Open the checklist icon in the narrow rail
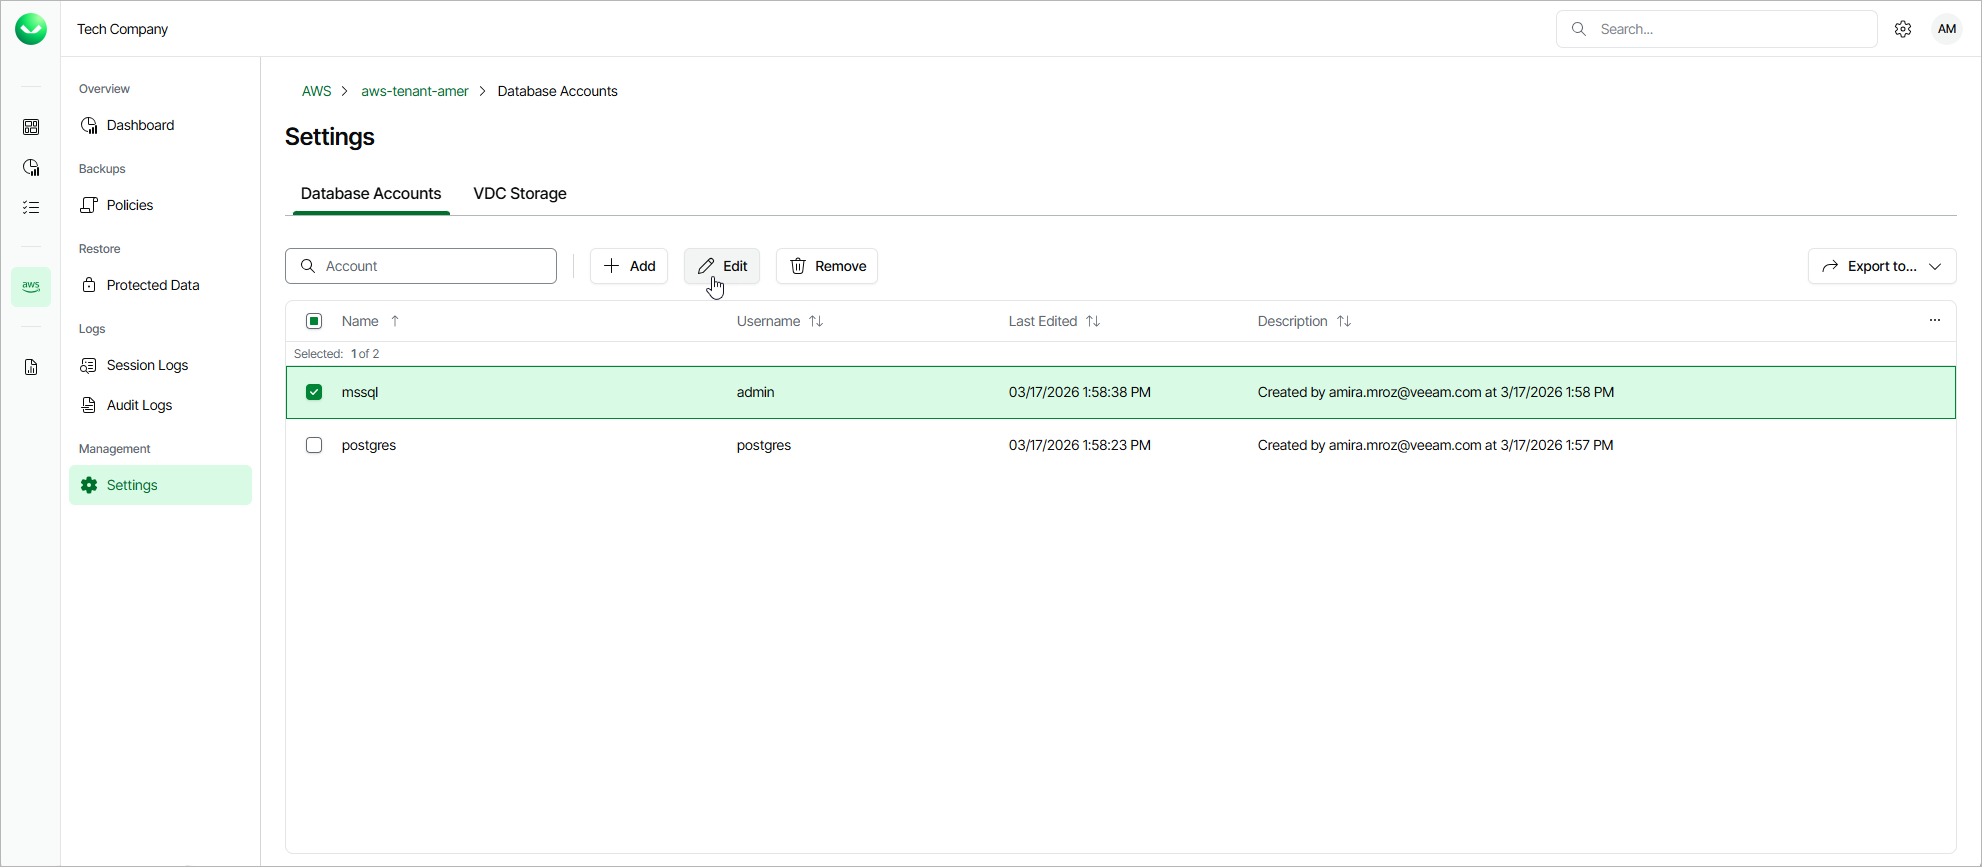The width and height of the screenshot is (1982, 867). [31, 207]
